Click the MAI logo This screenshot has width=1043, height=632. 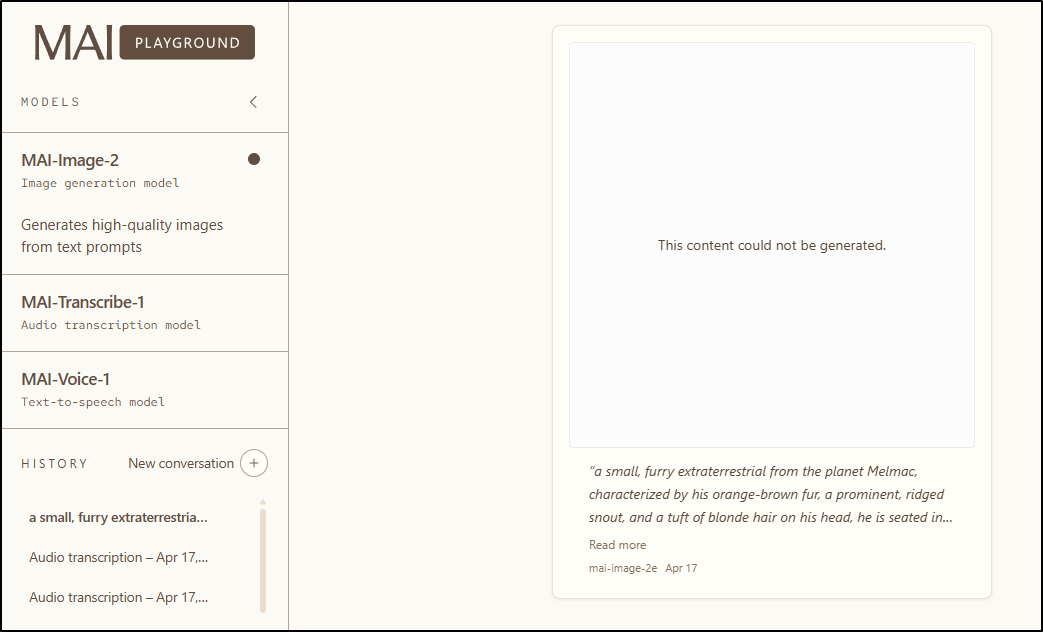point(73,43)
